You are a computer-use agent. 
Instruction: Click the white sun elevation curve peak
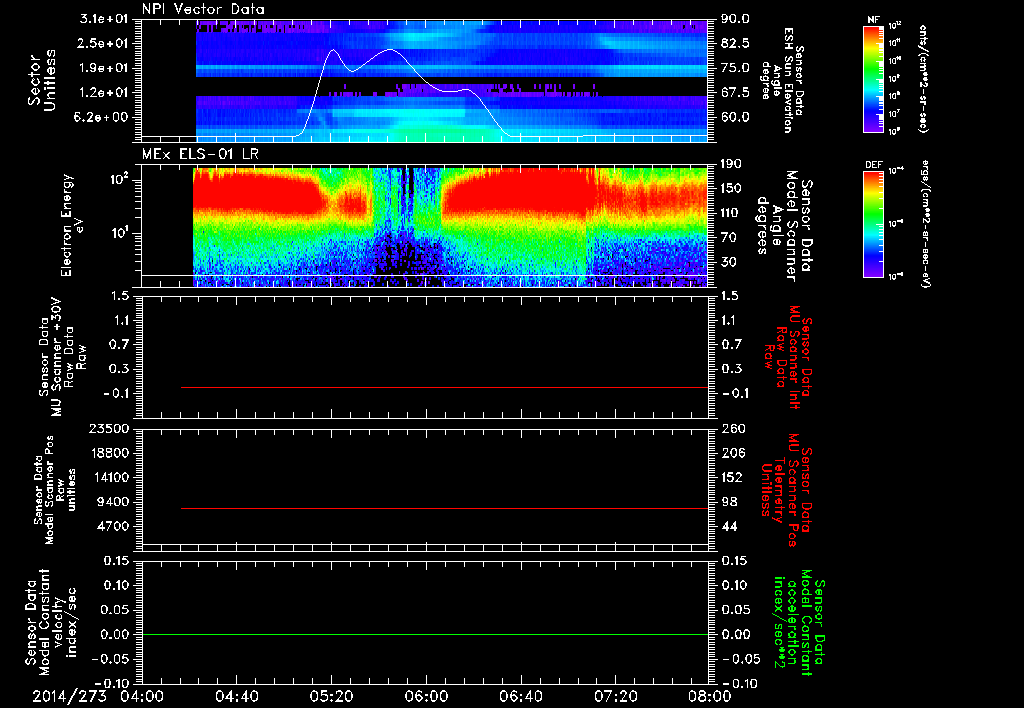[x=391, y=50]
